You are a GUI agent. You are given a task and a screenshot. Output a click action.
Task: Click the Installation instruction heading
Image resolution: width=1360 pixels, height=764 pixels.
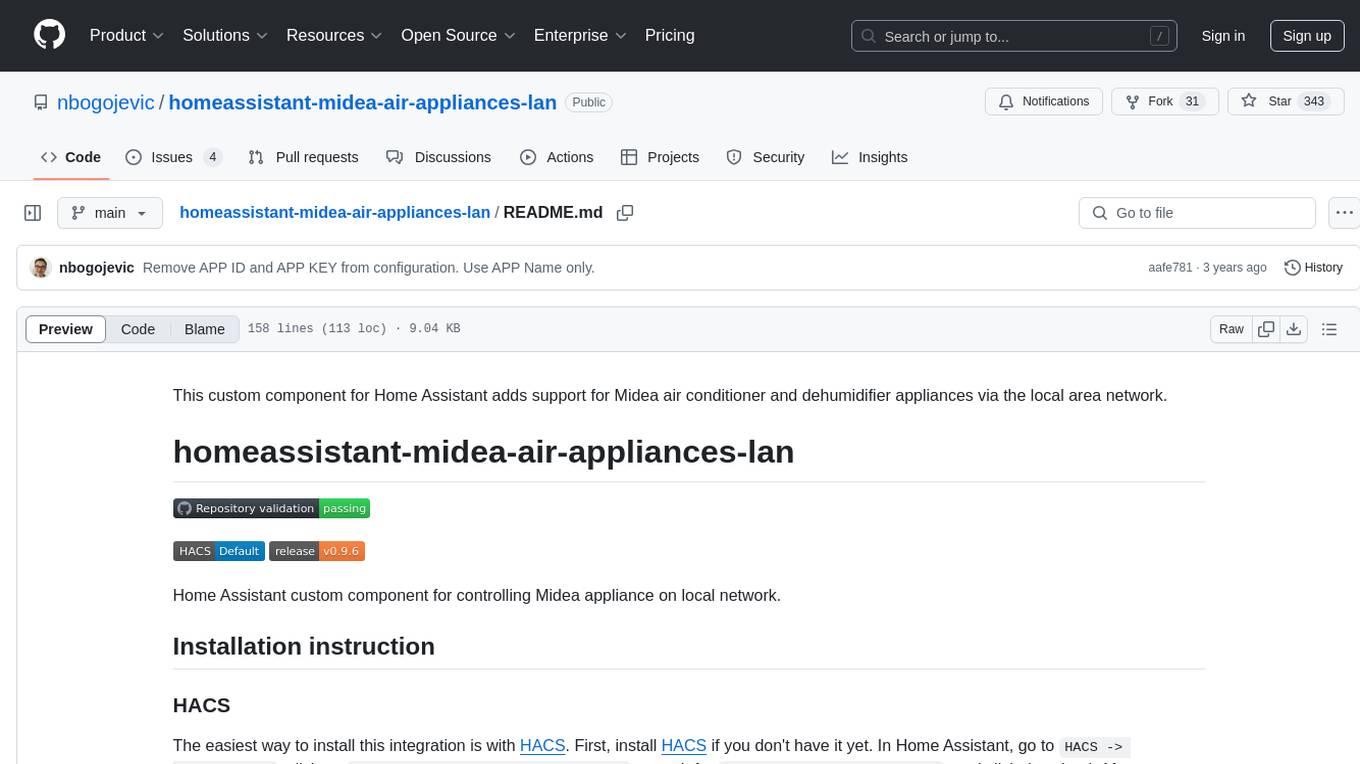click(304, 646)
